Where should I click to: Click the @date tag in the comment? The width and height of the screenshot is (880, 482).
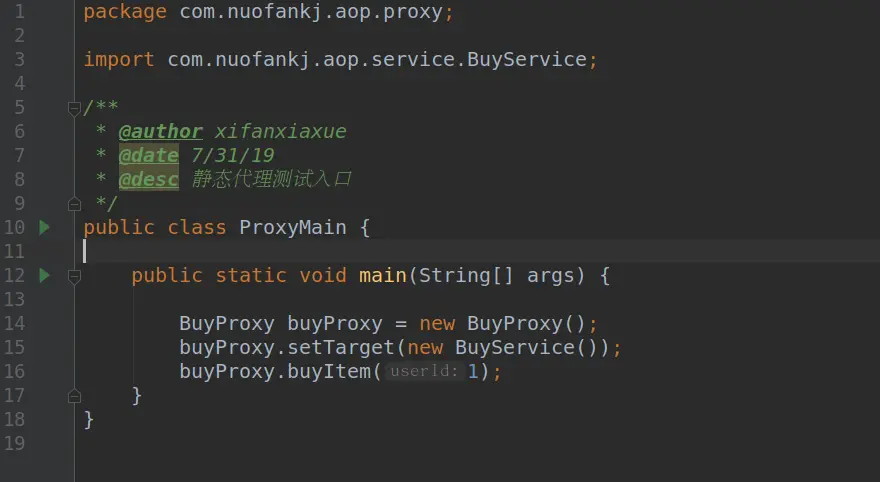pos(149,155)
